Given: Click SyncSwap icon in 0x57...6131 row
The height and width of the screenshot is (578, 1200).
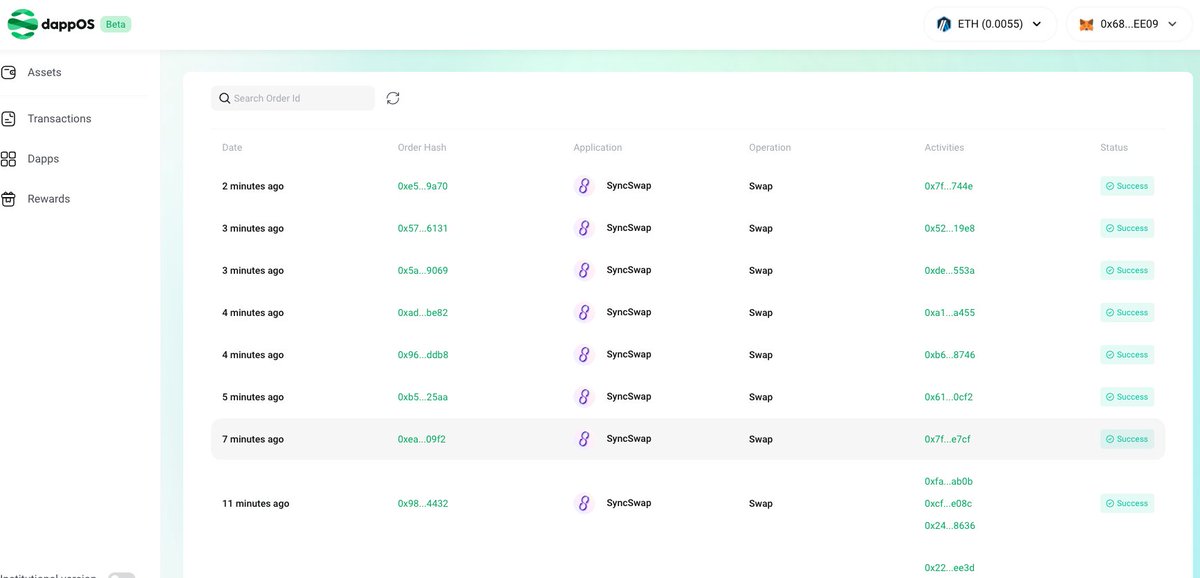Looking at the screenshot, I should pyautogui.click(x=584, y=228).
